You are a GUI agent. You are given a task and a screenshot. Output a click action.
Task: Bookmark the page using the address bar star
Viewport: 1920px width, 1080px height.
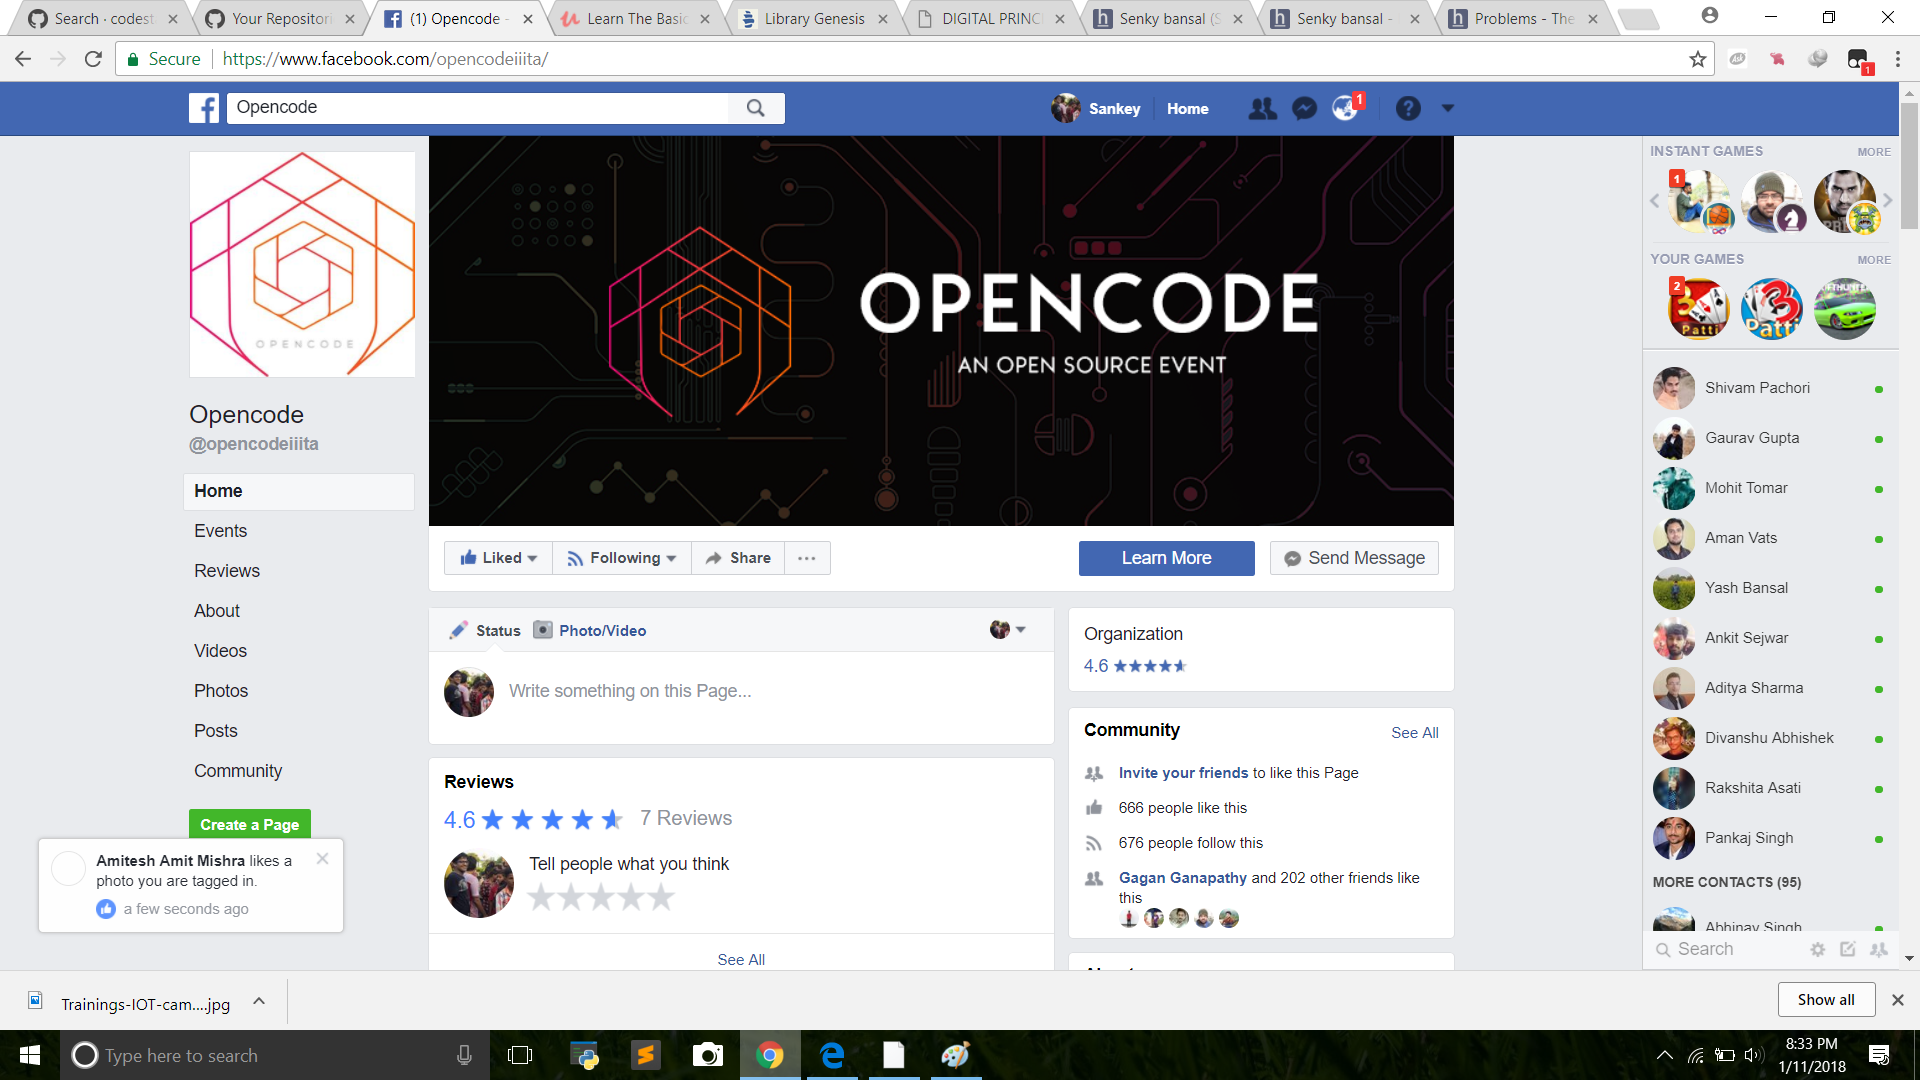click(x=1697, y=58)
